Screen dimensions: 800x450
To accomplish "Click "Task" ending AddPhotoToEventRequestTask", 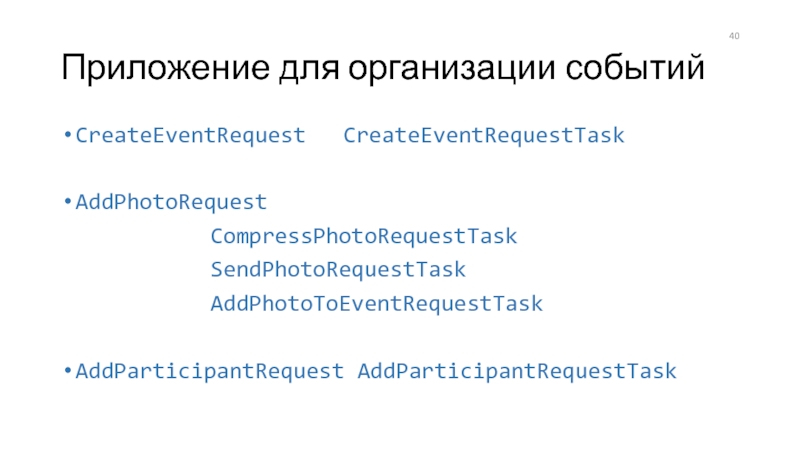I will (x=517, y=304).
